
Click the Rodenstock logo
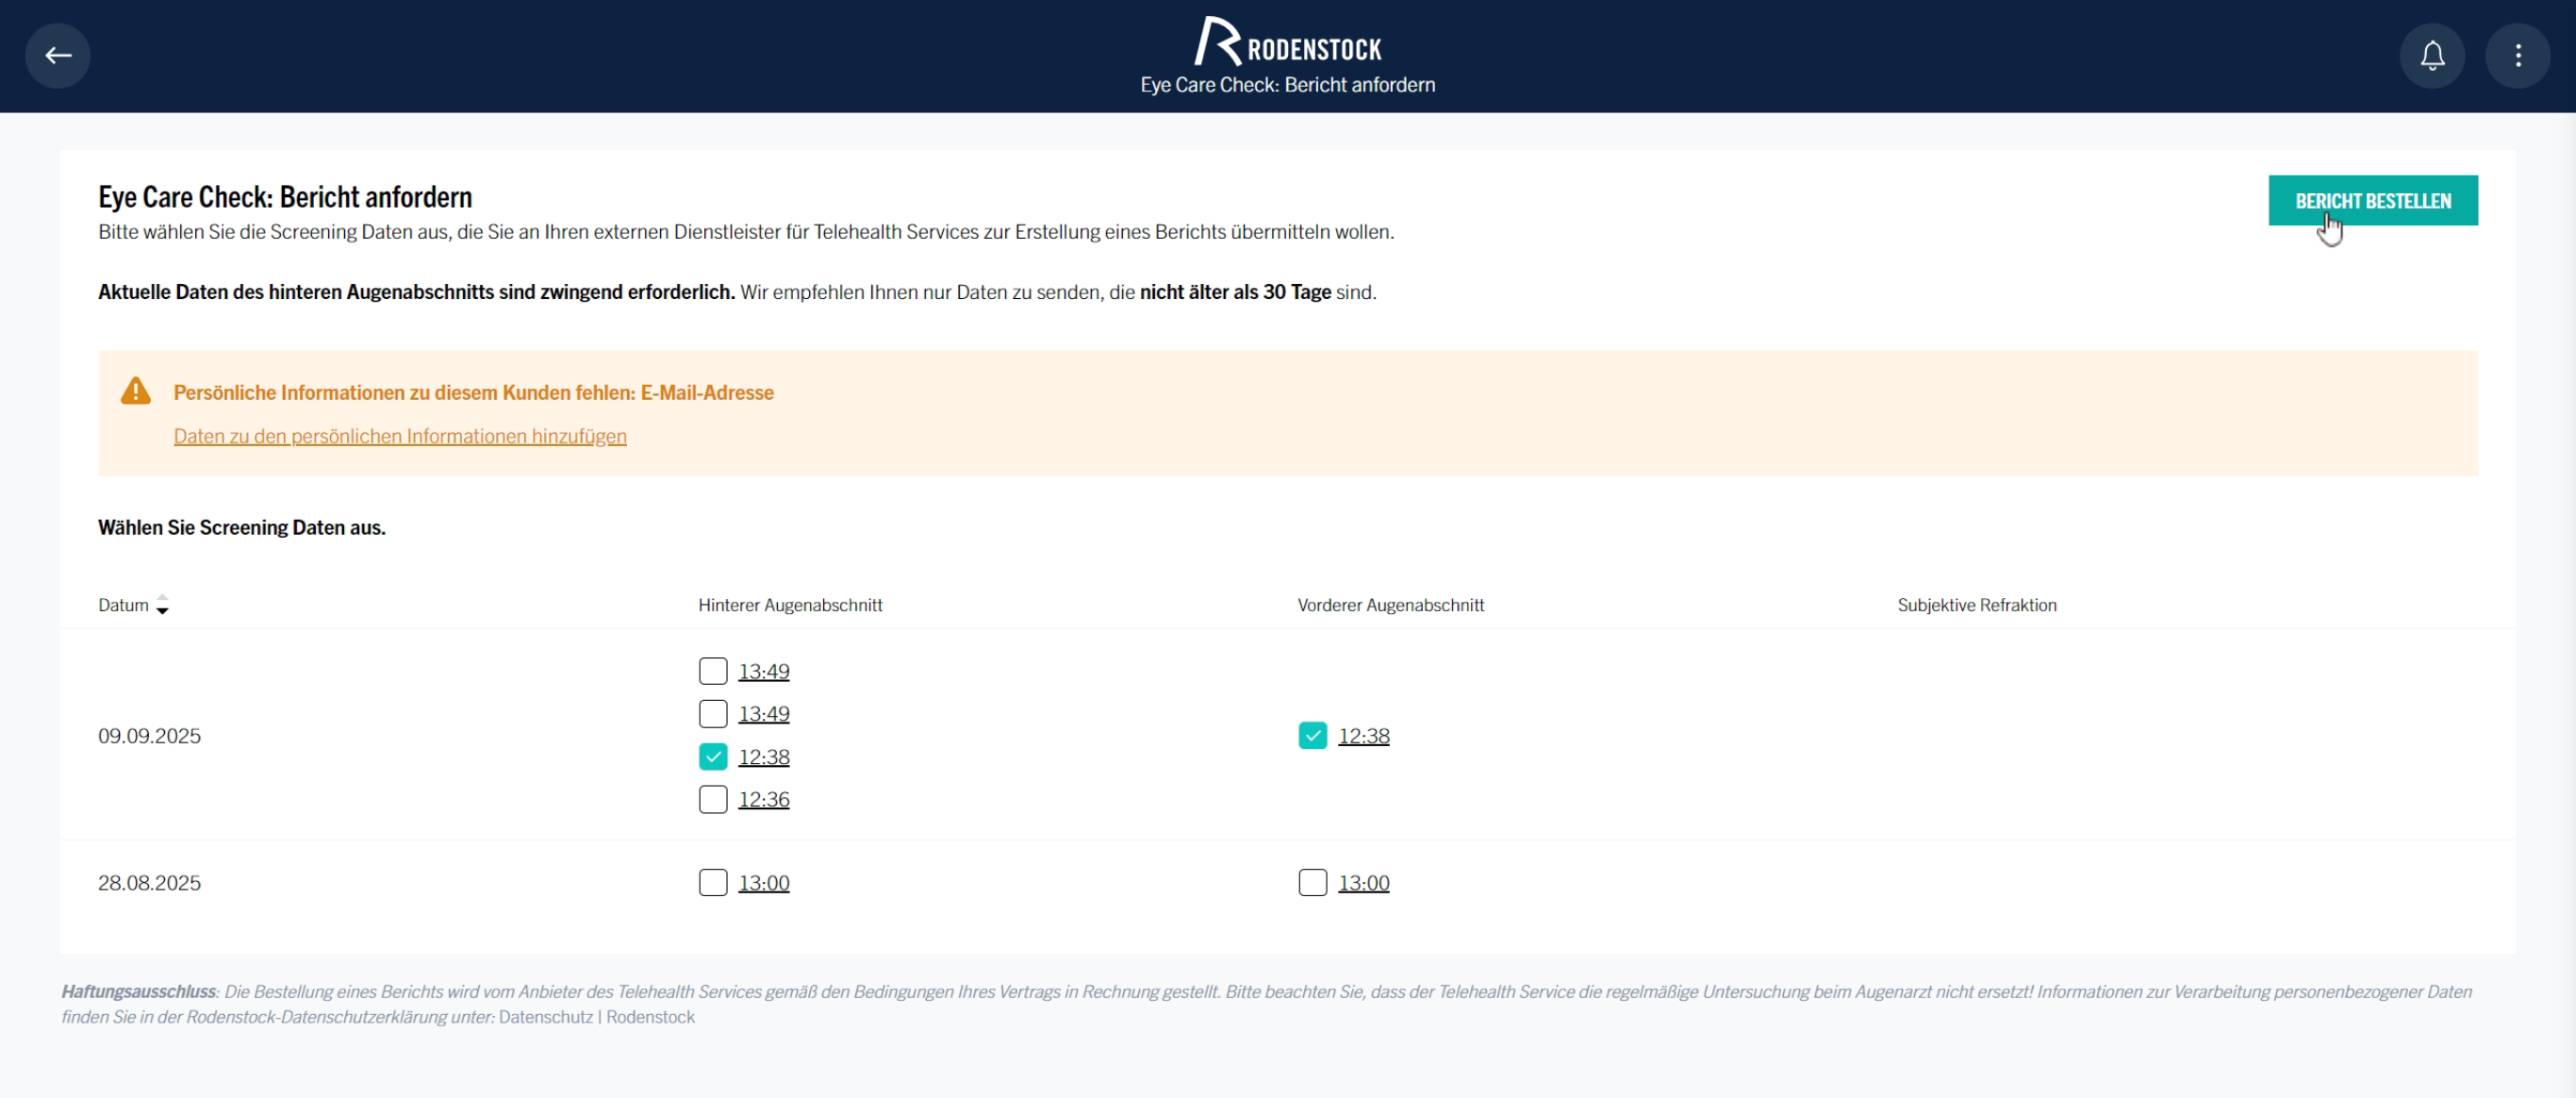[x=1287, y=43]
